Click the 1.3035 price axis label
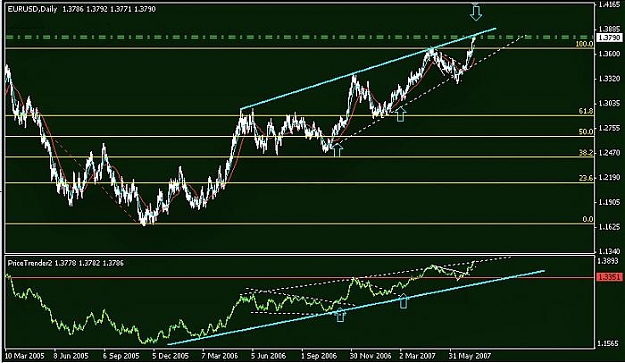Viewport: 625px width, 363px height. coord(609,103)
